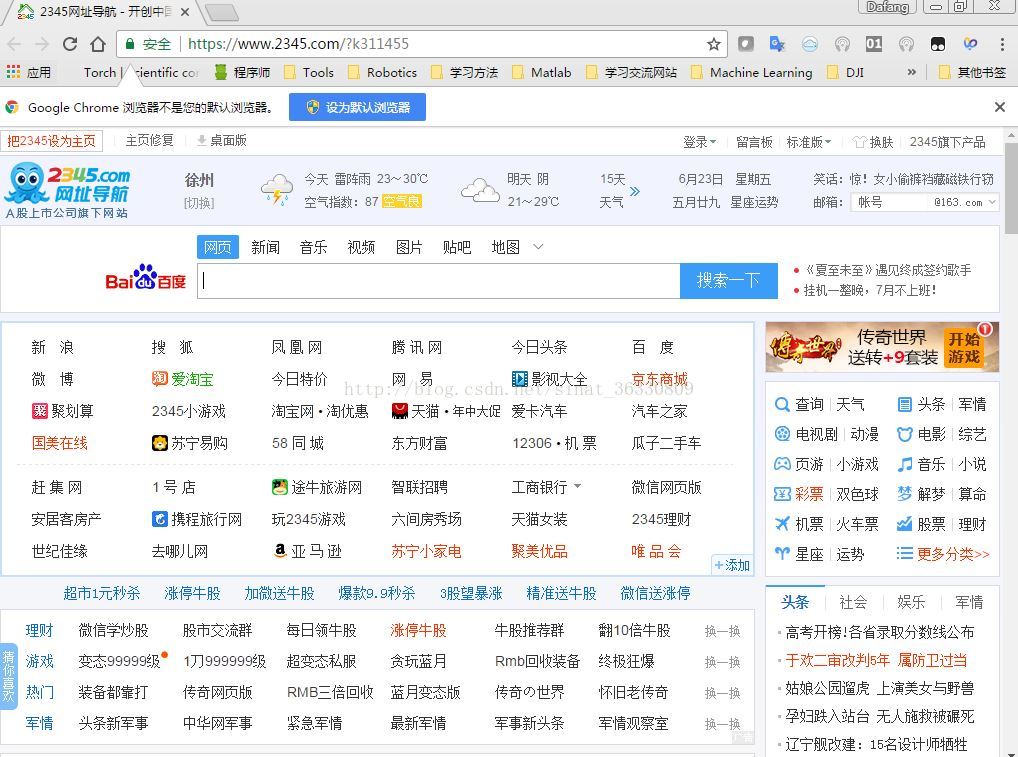Click the music note icon beside 音乐

coord(904,464)
